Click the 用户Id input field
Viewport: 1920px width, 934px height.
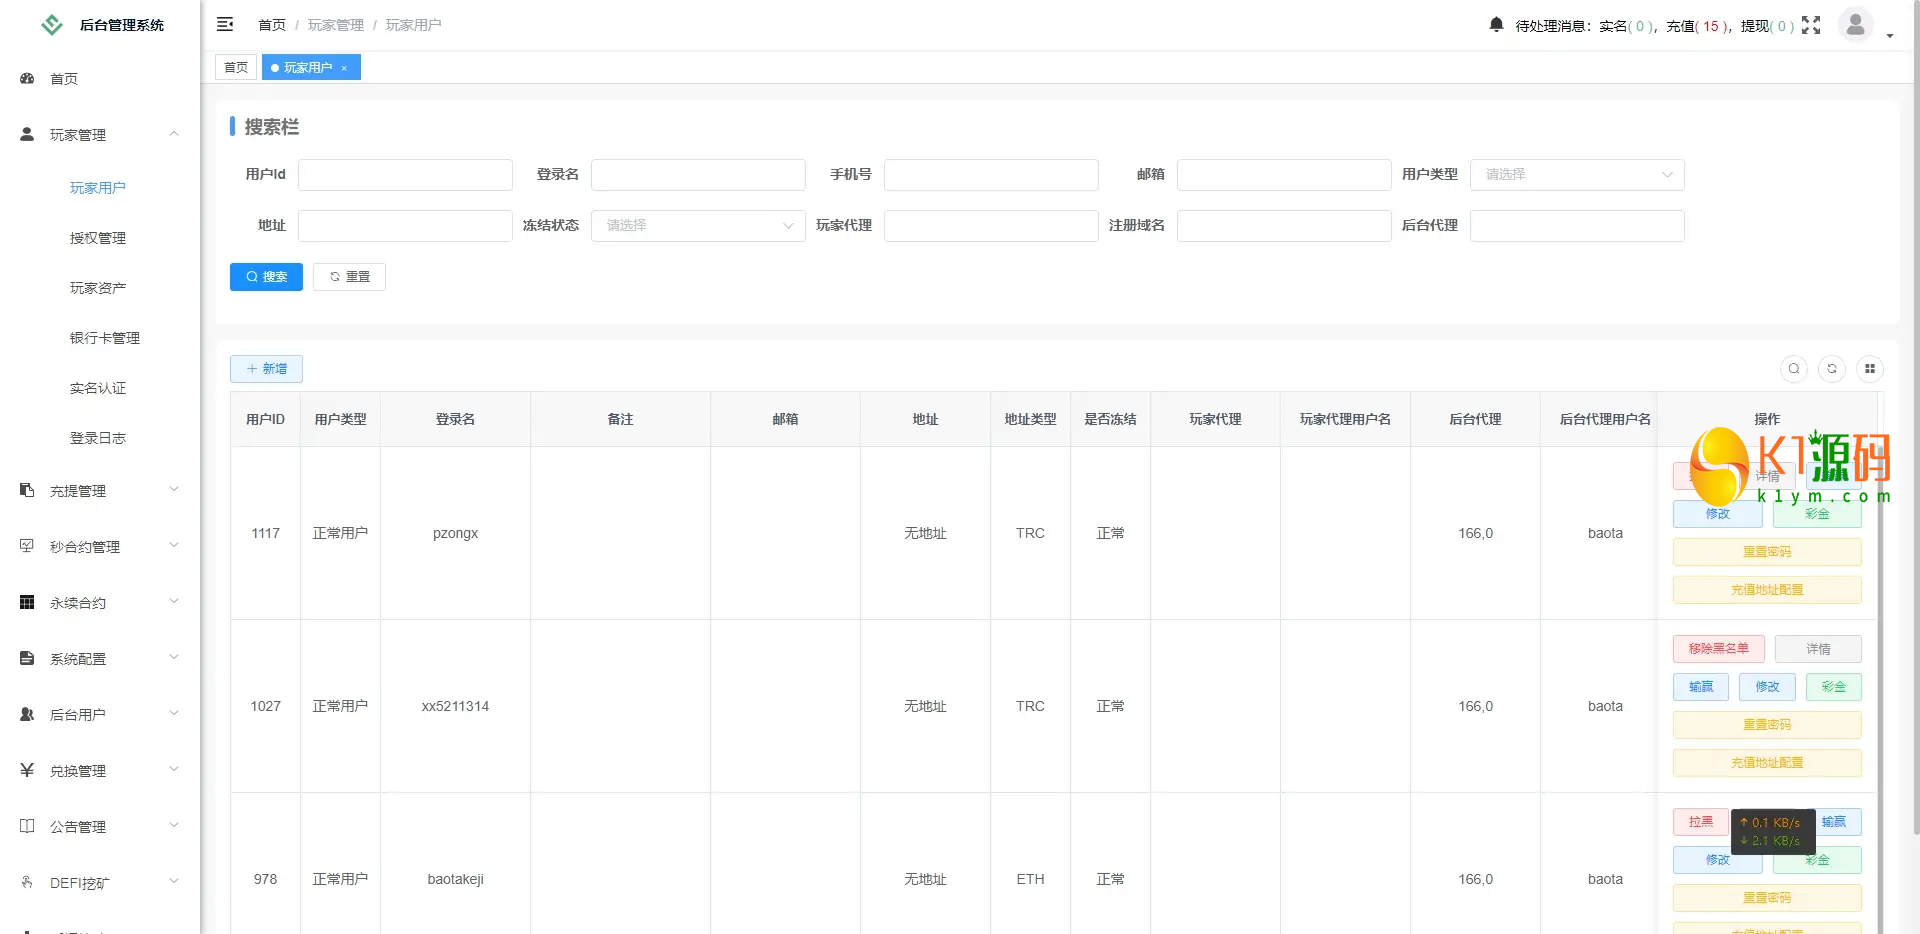point(405,175)
